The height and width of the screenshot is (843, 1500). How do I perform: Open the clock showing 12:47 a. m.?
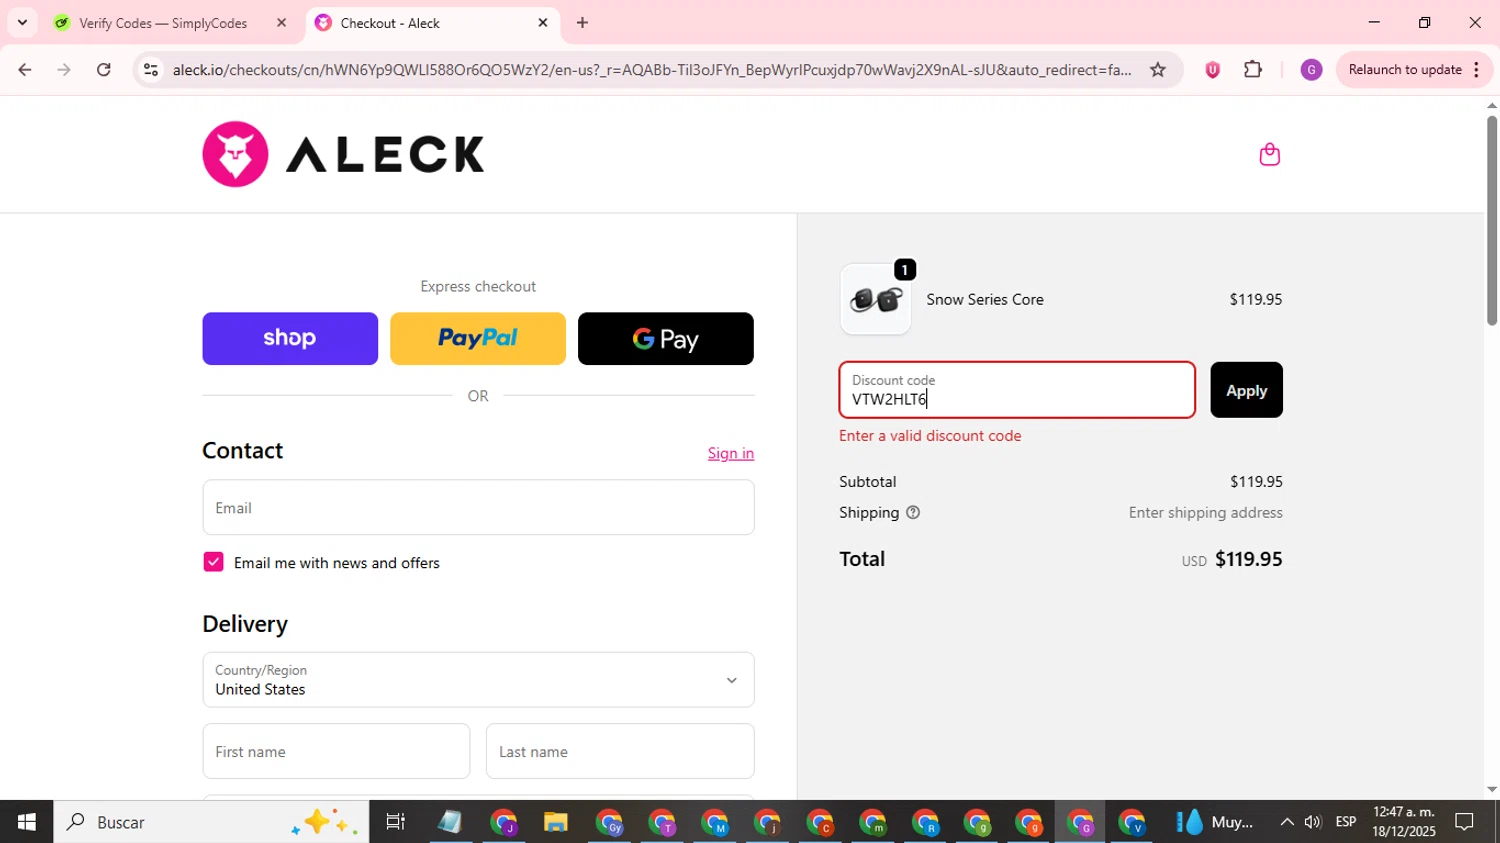pos(1404,822)
